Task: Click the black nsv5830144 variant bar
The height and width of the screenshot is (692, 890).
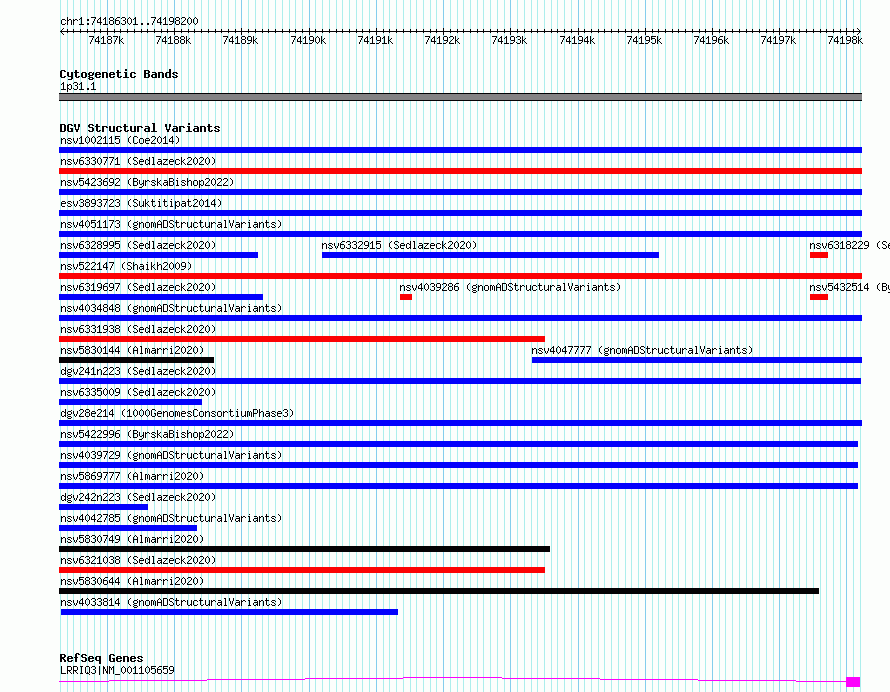Action: [x=136, y=360]
